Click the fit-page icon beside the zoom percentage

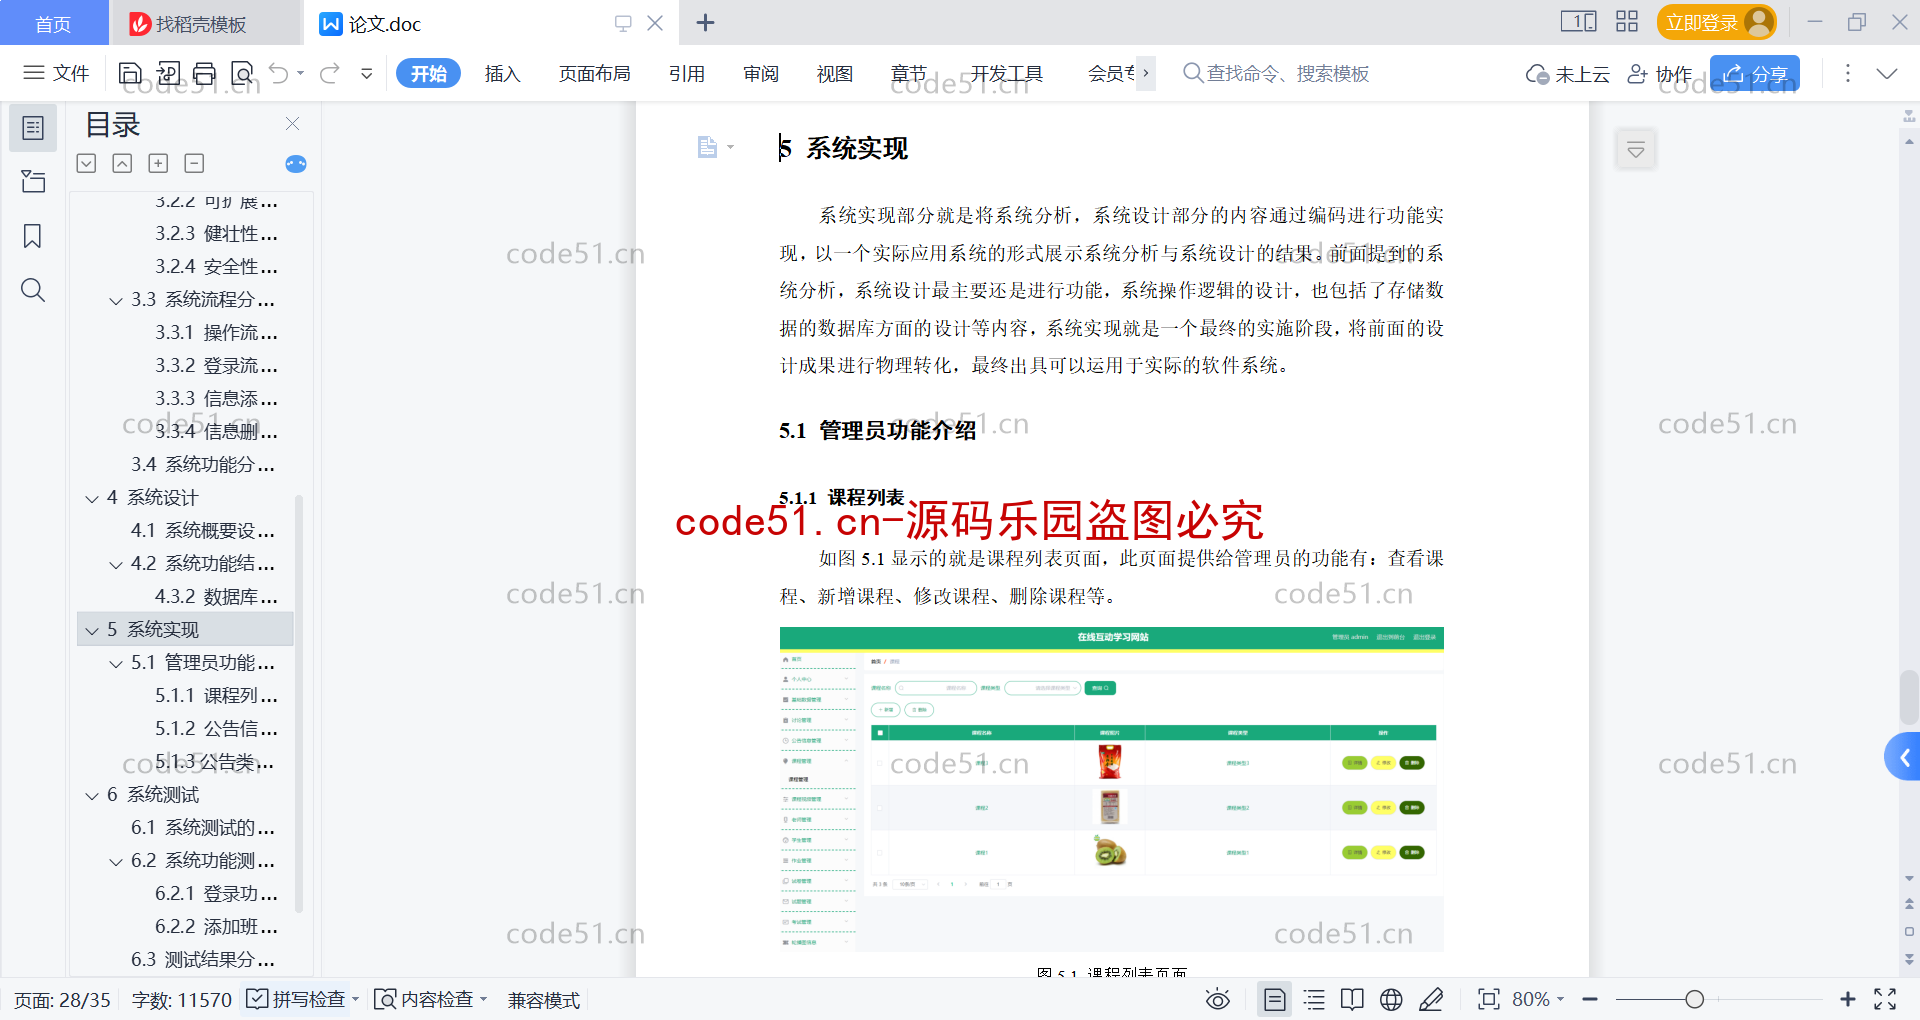[1489, 999]
